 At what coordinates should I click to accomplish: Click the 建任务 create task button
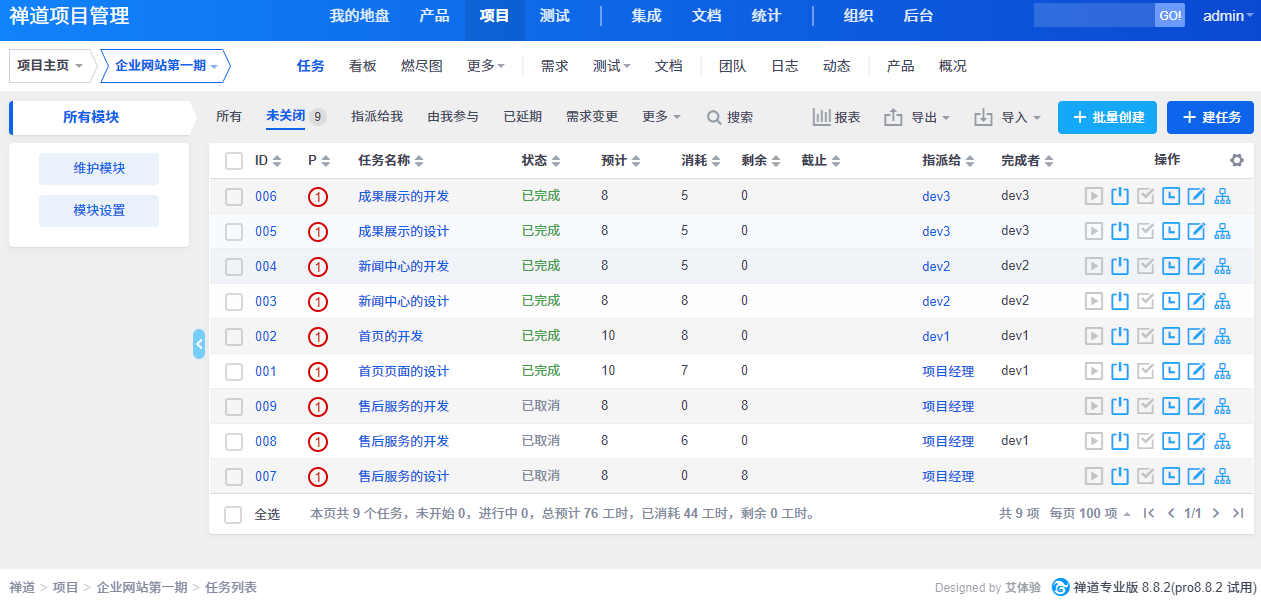[x=1210, y=117]
